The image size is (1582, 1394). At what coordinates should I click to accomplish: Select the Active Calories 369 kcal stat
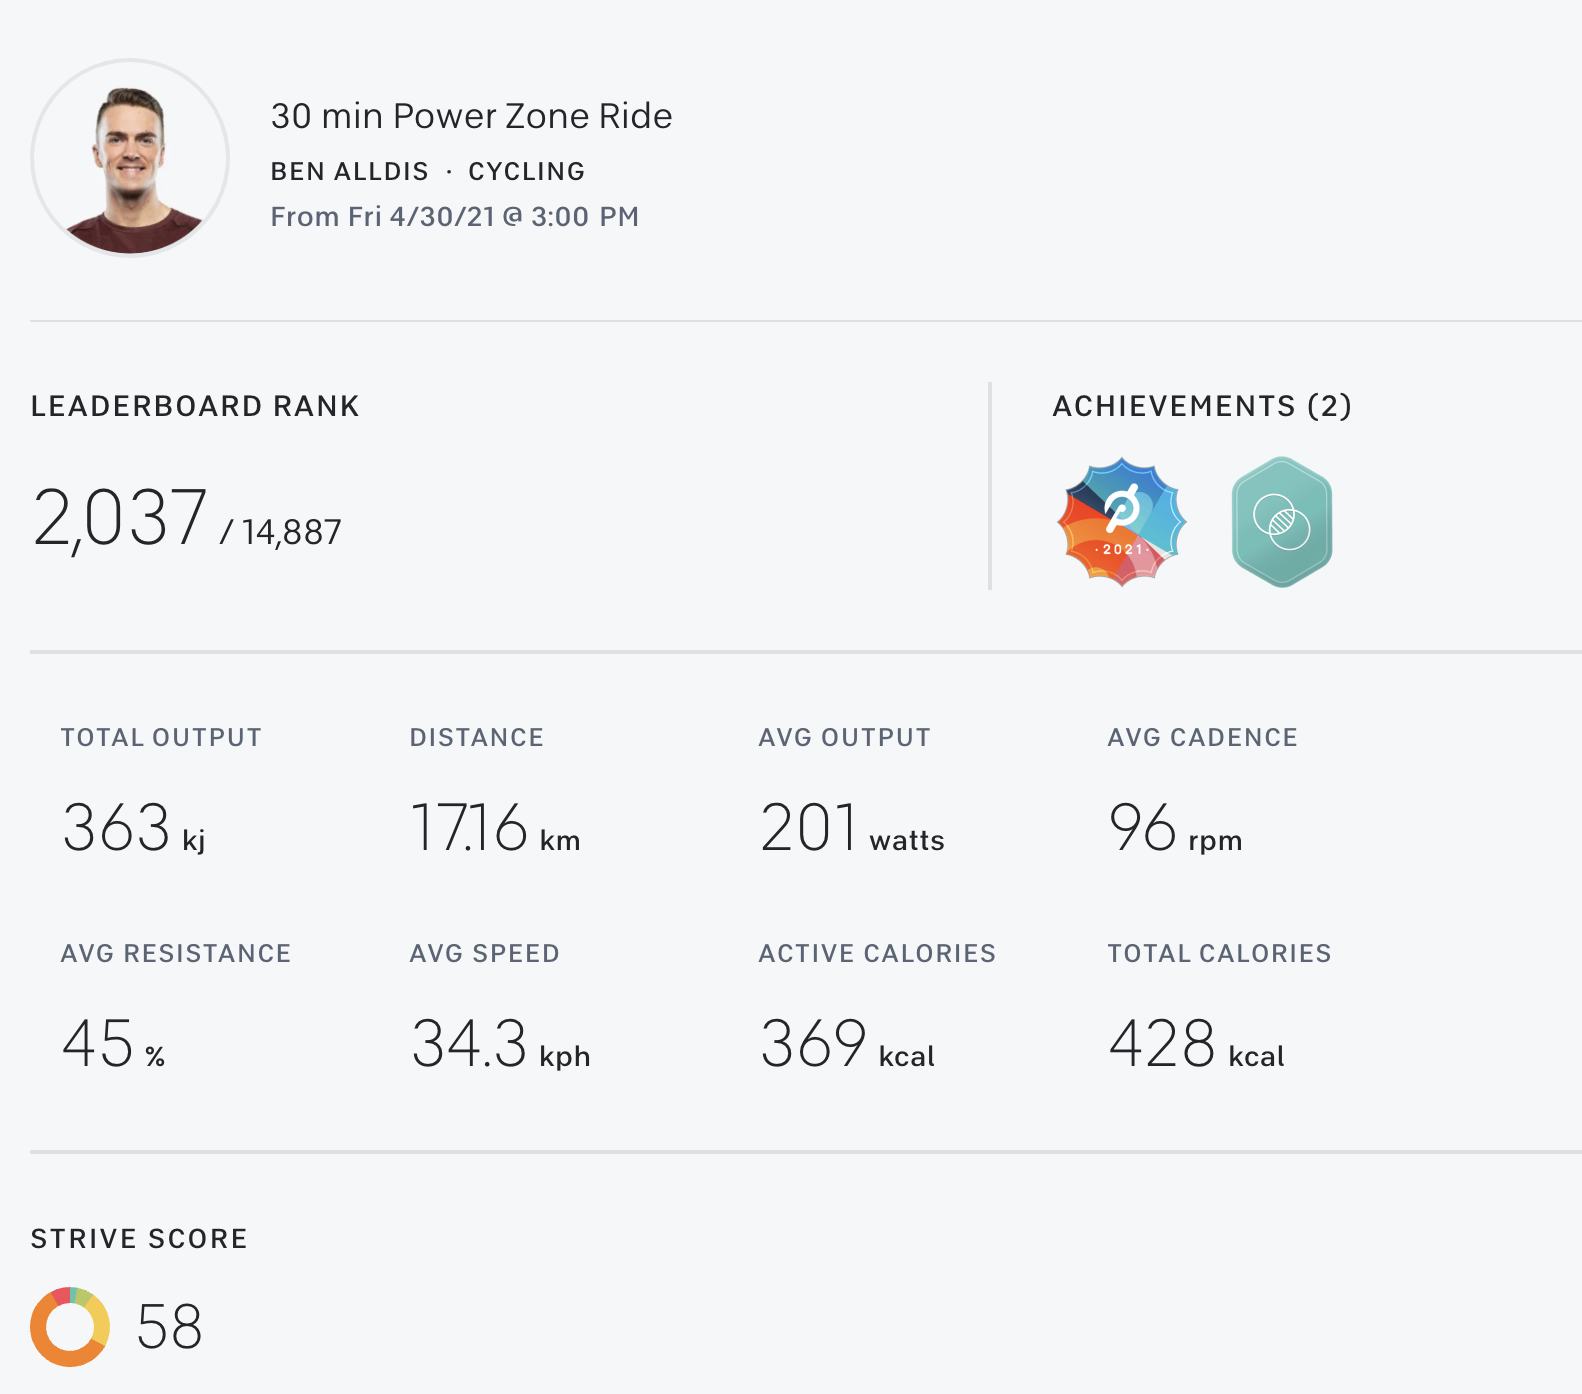coord(847,1044)
